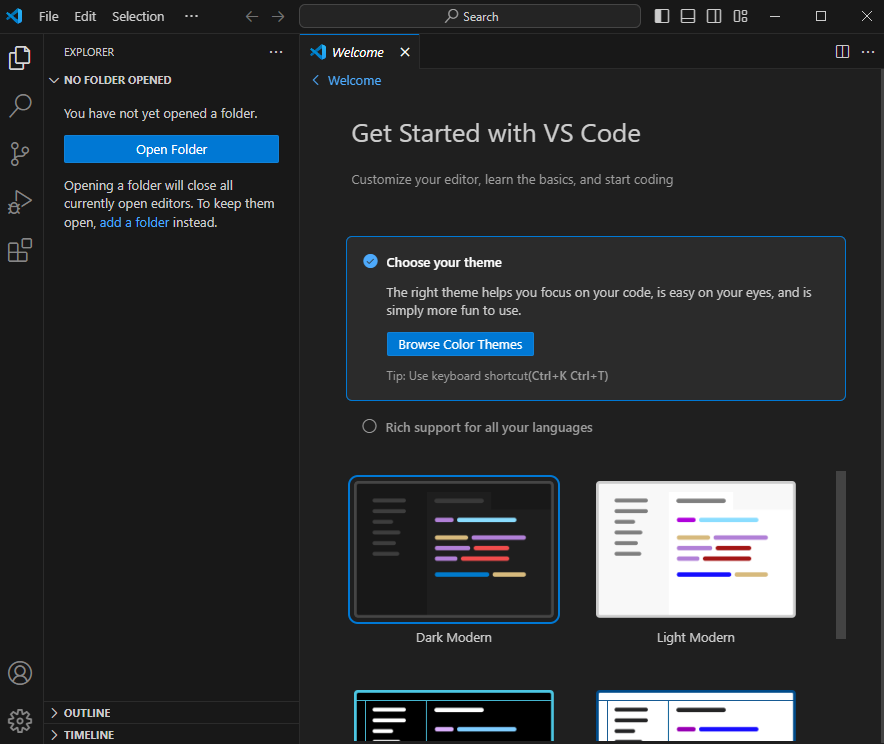
Task: Click the 'Get Started with VS Code' heading
Action: 496,134
